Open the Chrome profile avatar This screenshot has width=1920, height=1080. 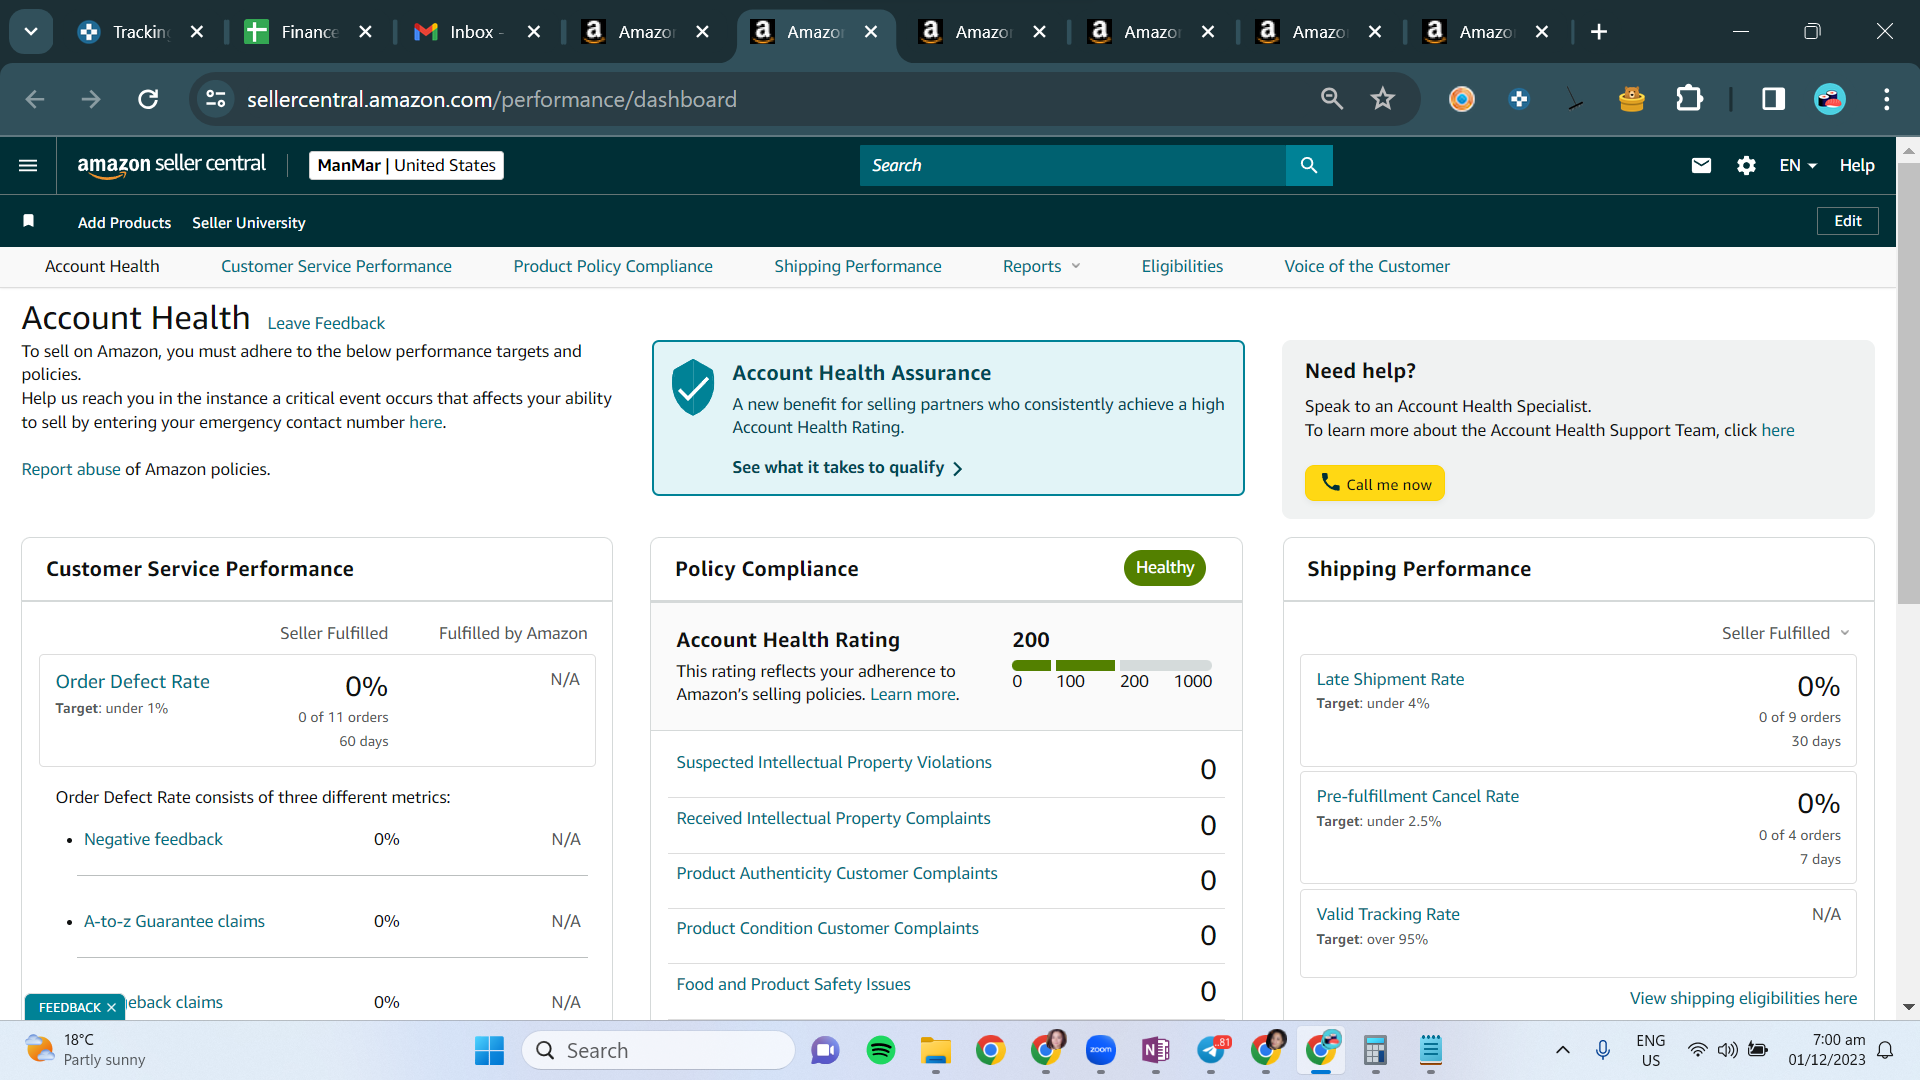(1830, 99)
